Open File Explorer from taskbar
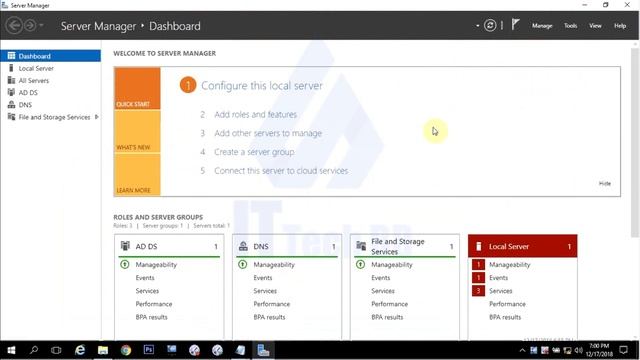The width and height of the screenshot is (640, 360). coord(103,350)
